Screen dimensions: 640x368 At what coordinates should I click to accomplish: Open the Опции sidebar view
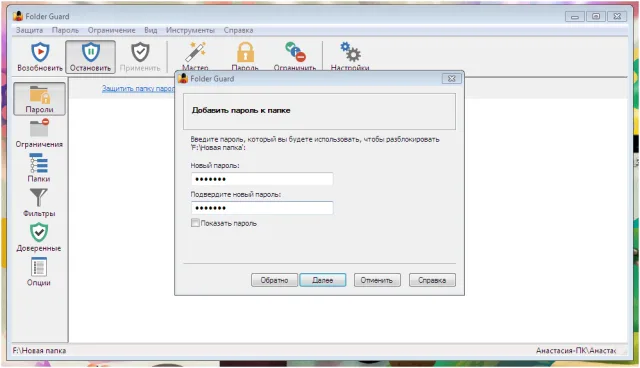point(39,272)
